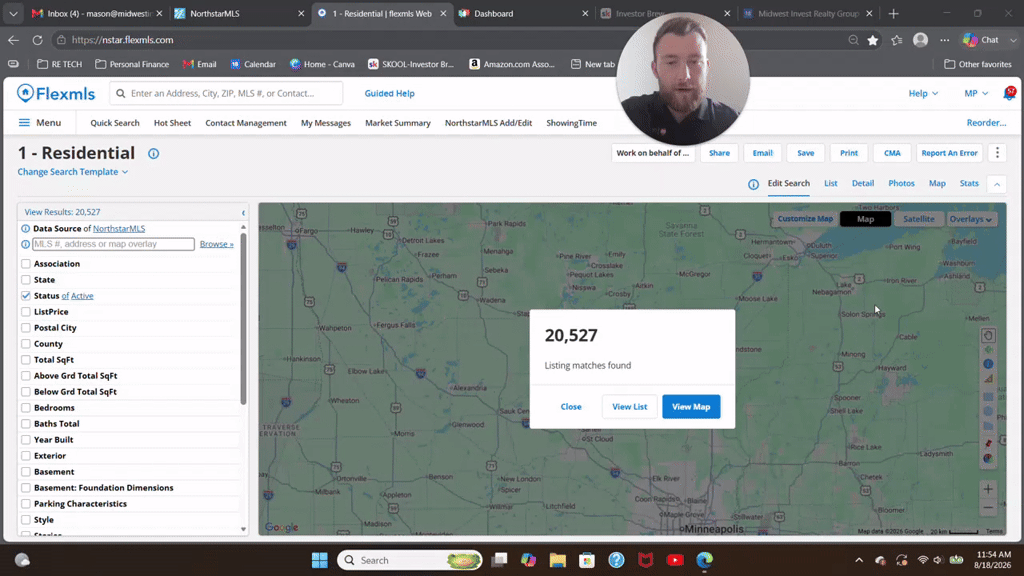
Task: Show hidden system tray icons
Action: tap(859, 560)
